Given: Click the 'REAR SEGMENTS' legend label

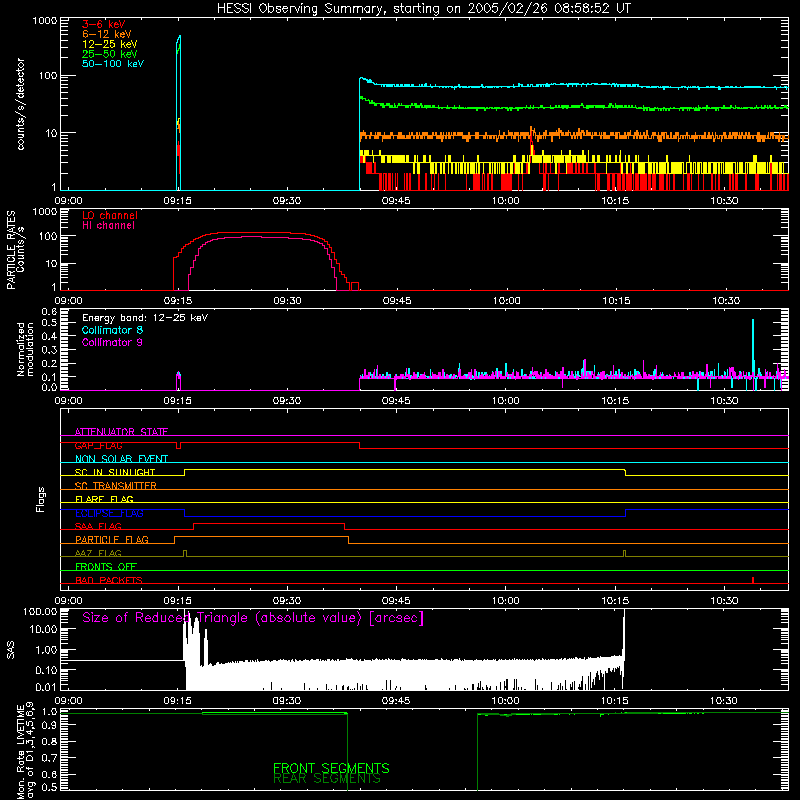Looking at the screenshot, I should 327,778.
